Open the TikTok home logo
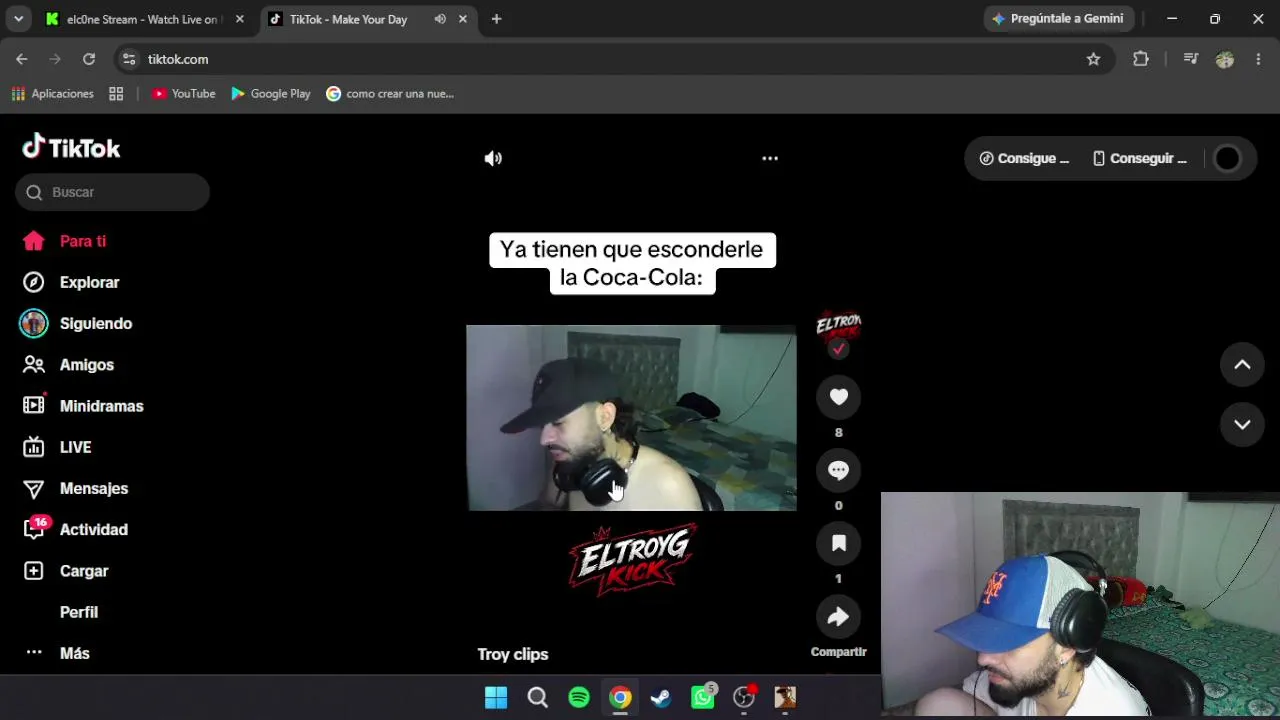This screenshot has width=1280, height=720. (x=71, y=147)
